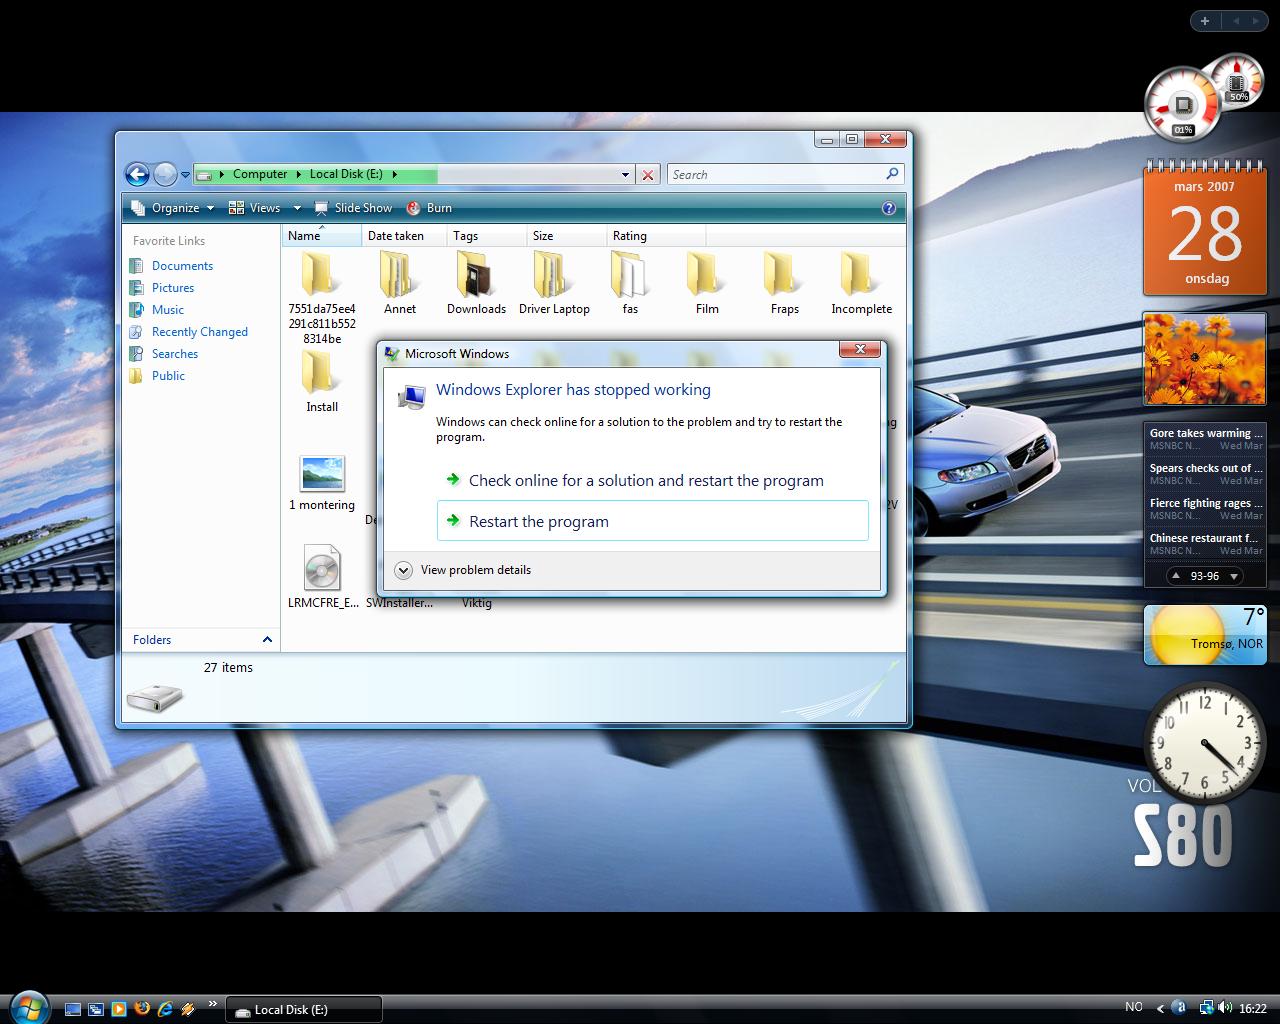Image resolution: width=1280 pixels, height=1024 pixels.
Task: Select the Driver Laptop folder
Action: 554,282
